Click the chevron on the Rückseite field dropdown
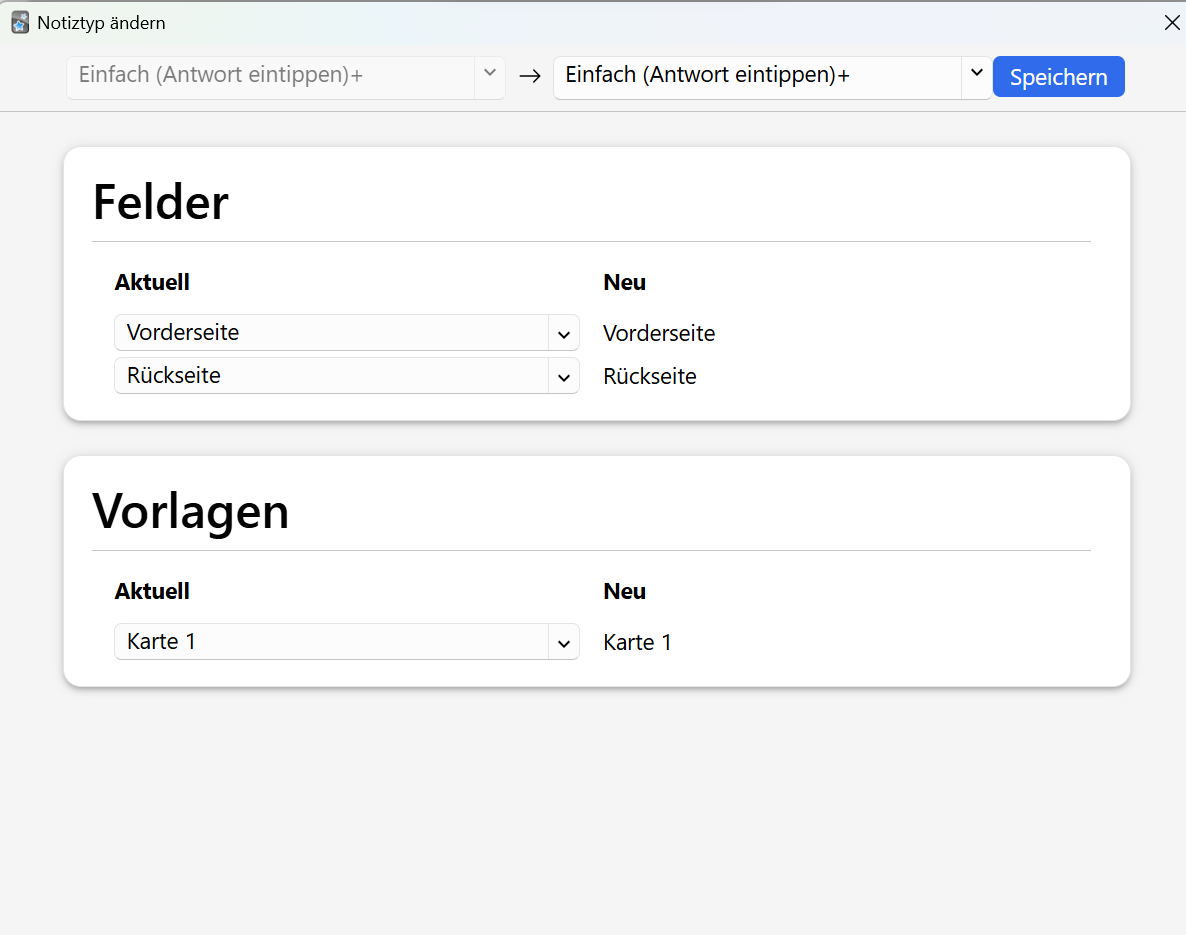The image size is (1186, 935). pos(564,377)
